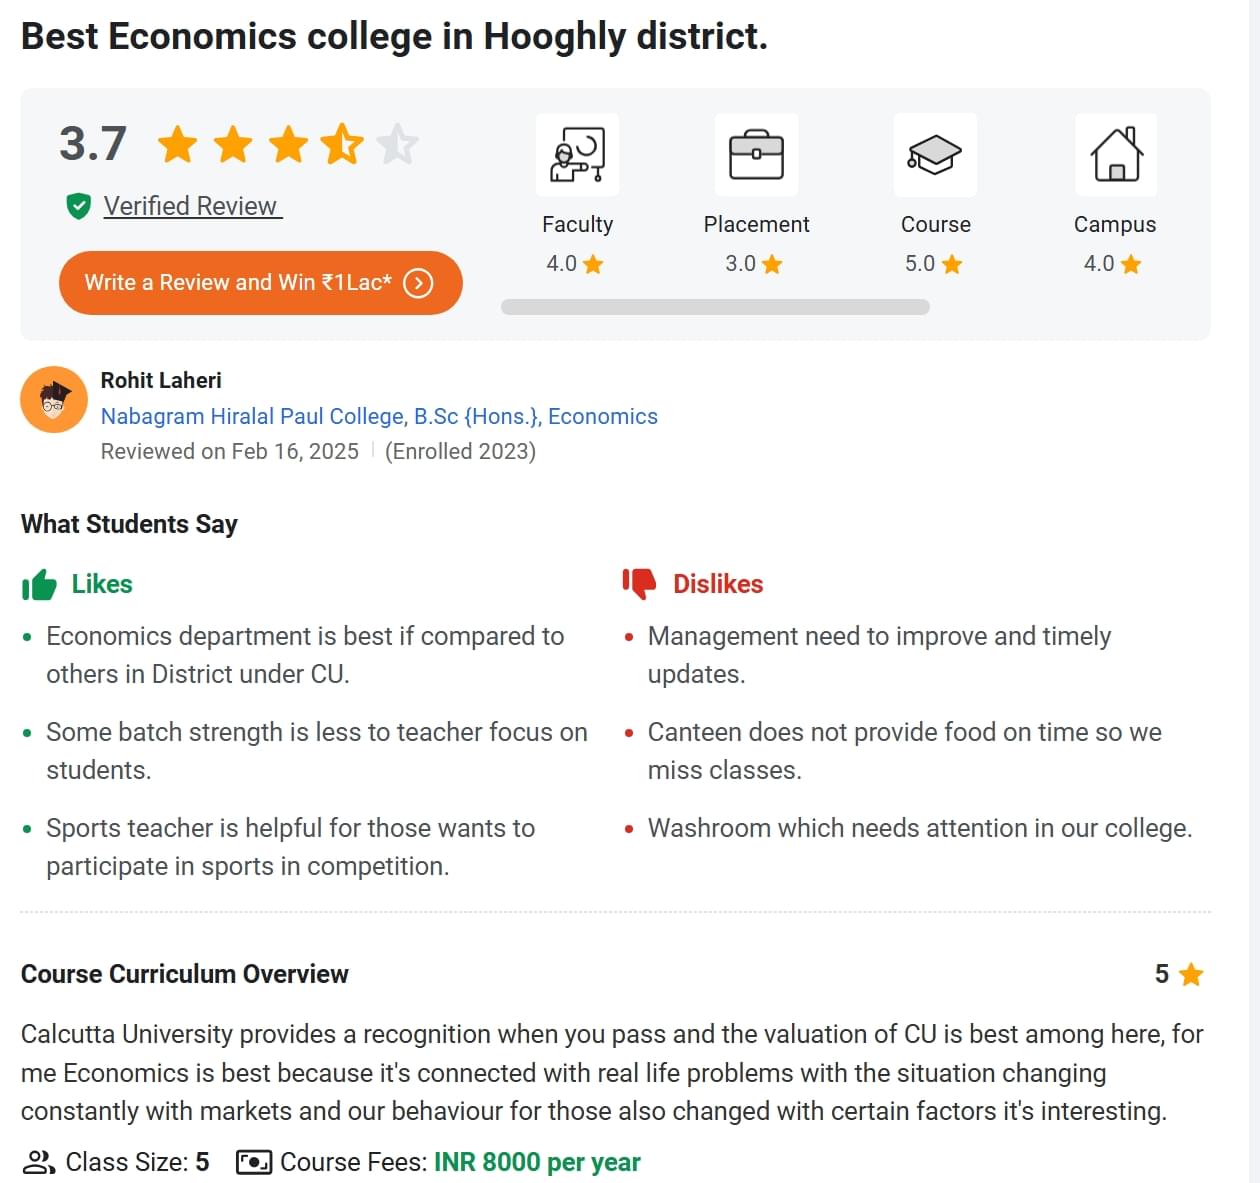Click the Placement 3.0 rating star

pos(771,264)
